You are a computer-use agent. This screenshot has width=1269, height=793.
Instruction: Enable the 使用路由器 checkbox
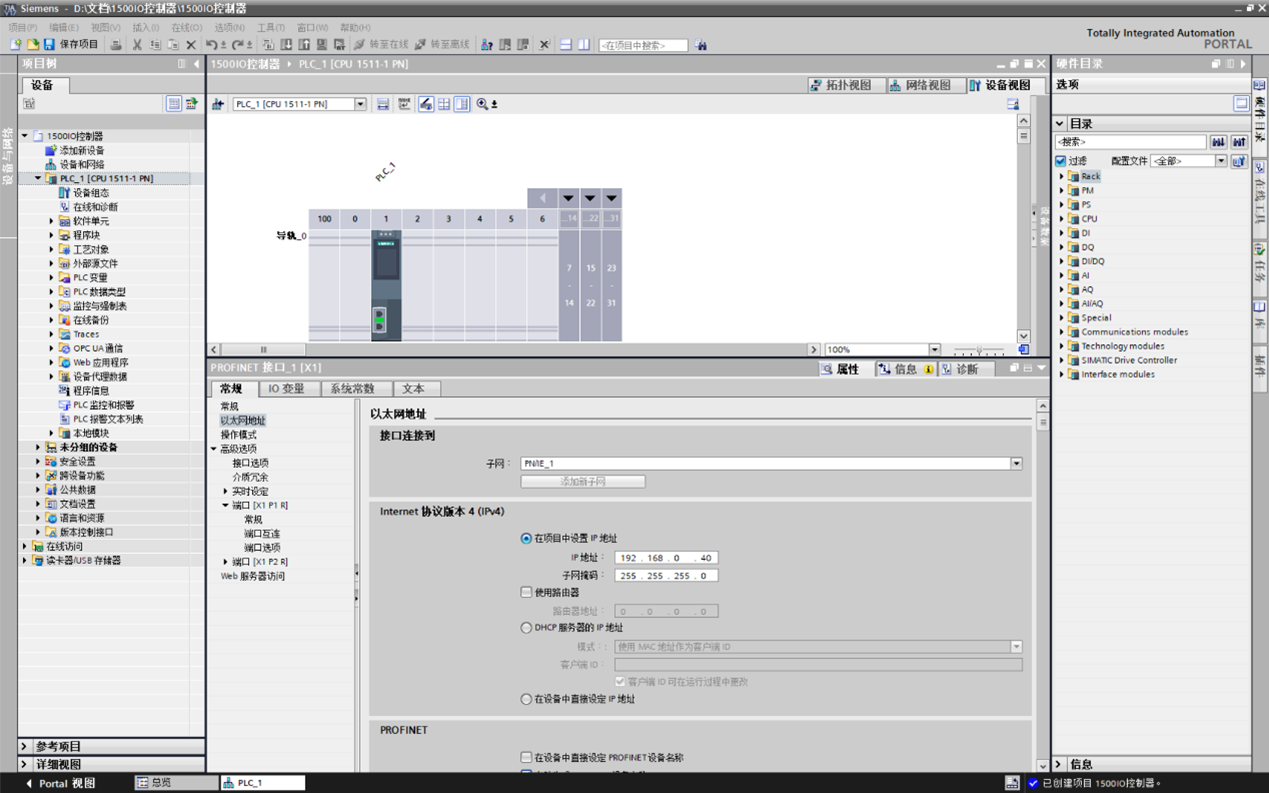point(526,592)
